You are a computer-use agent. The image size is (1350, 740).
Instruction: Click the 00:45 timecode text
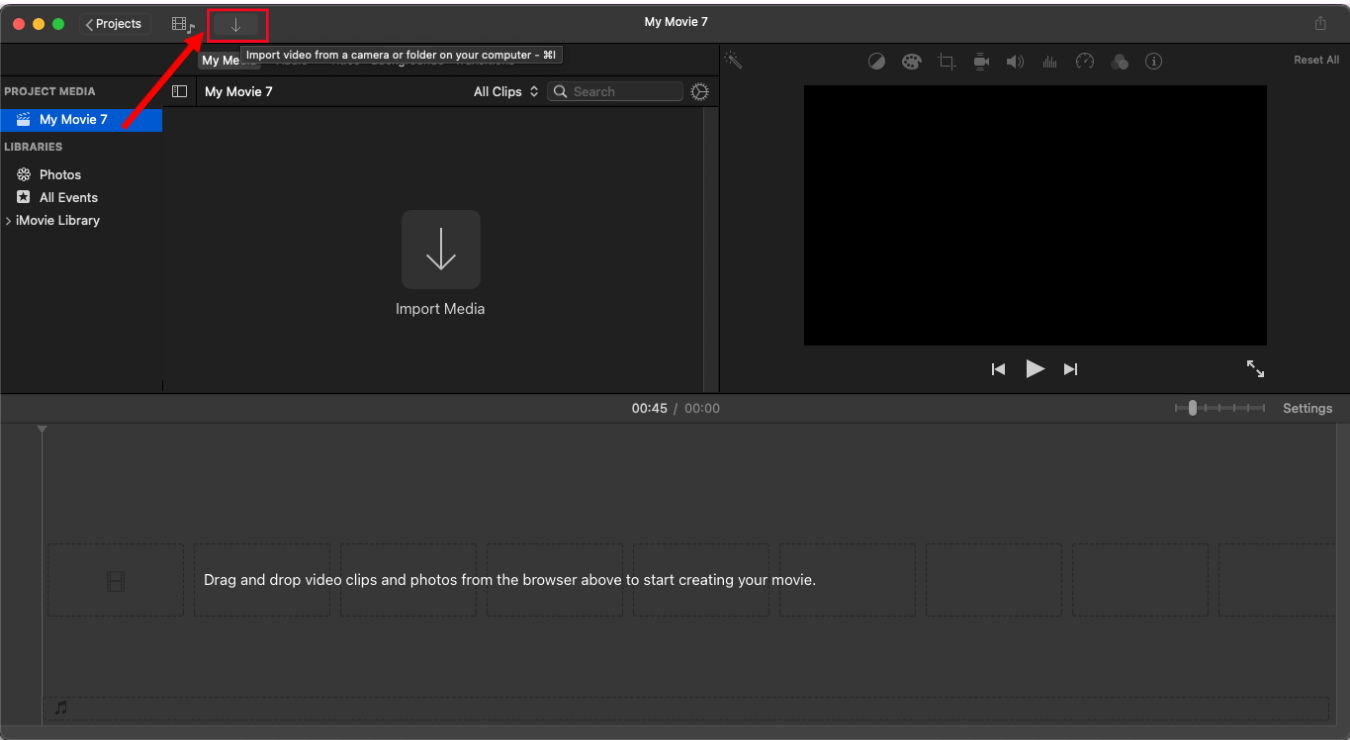pyautogui.click(x=649, y=408)
